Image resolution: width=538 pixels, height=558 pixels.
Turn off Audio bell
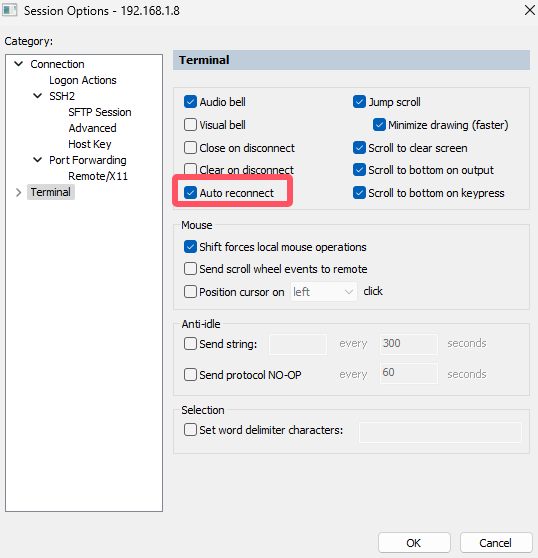click(x=190, y=102)
